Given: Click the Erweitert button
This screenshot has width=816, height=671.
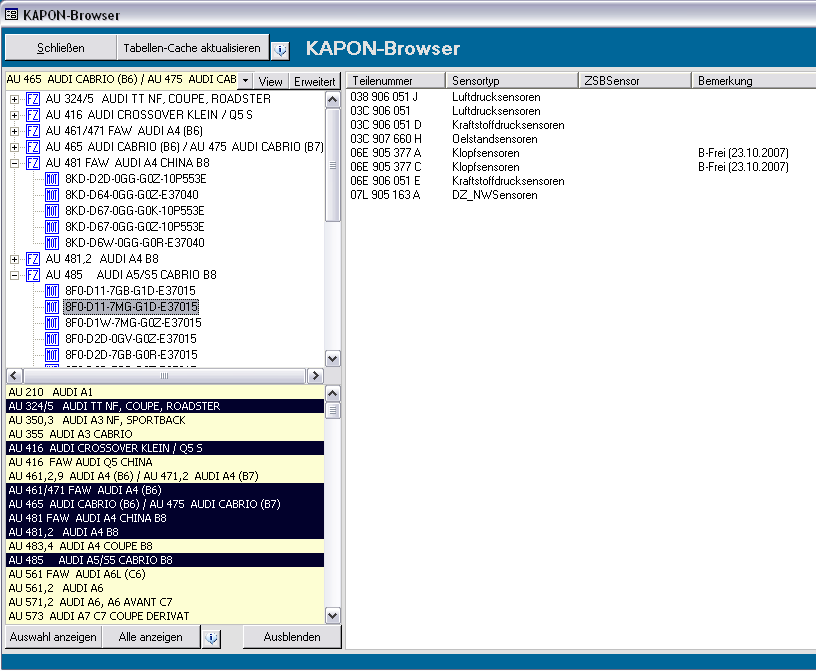Looking at the screenshot, I should [314, 81].
